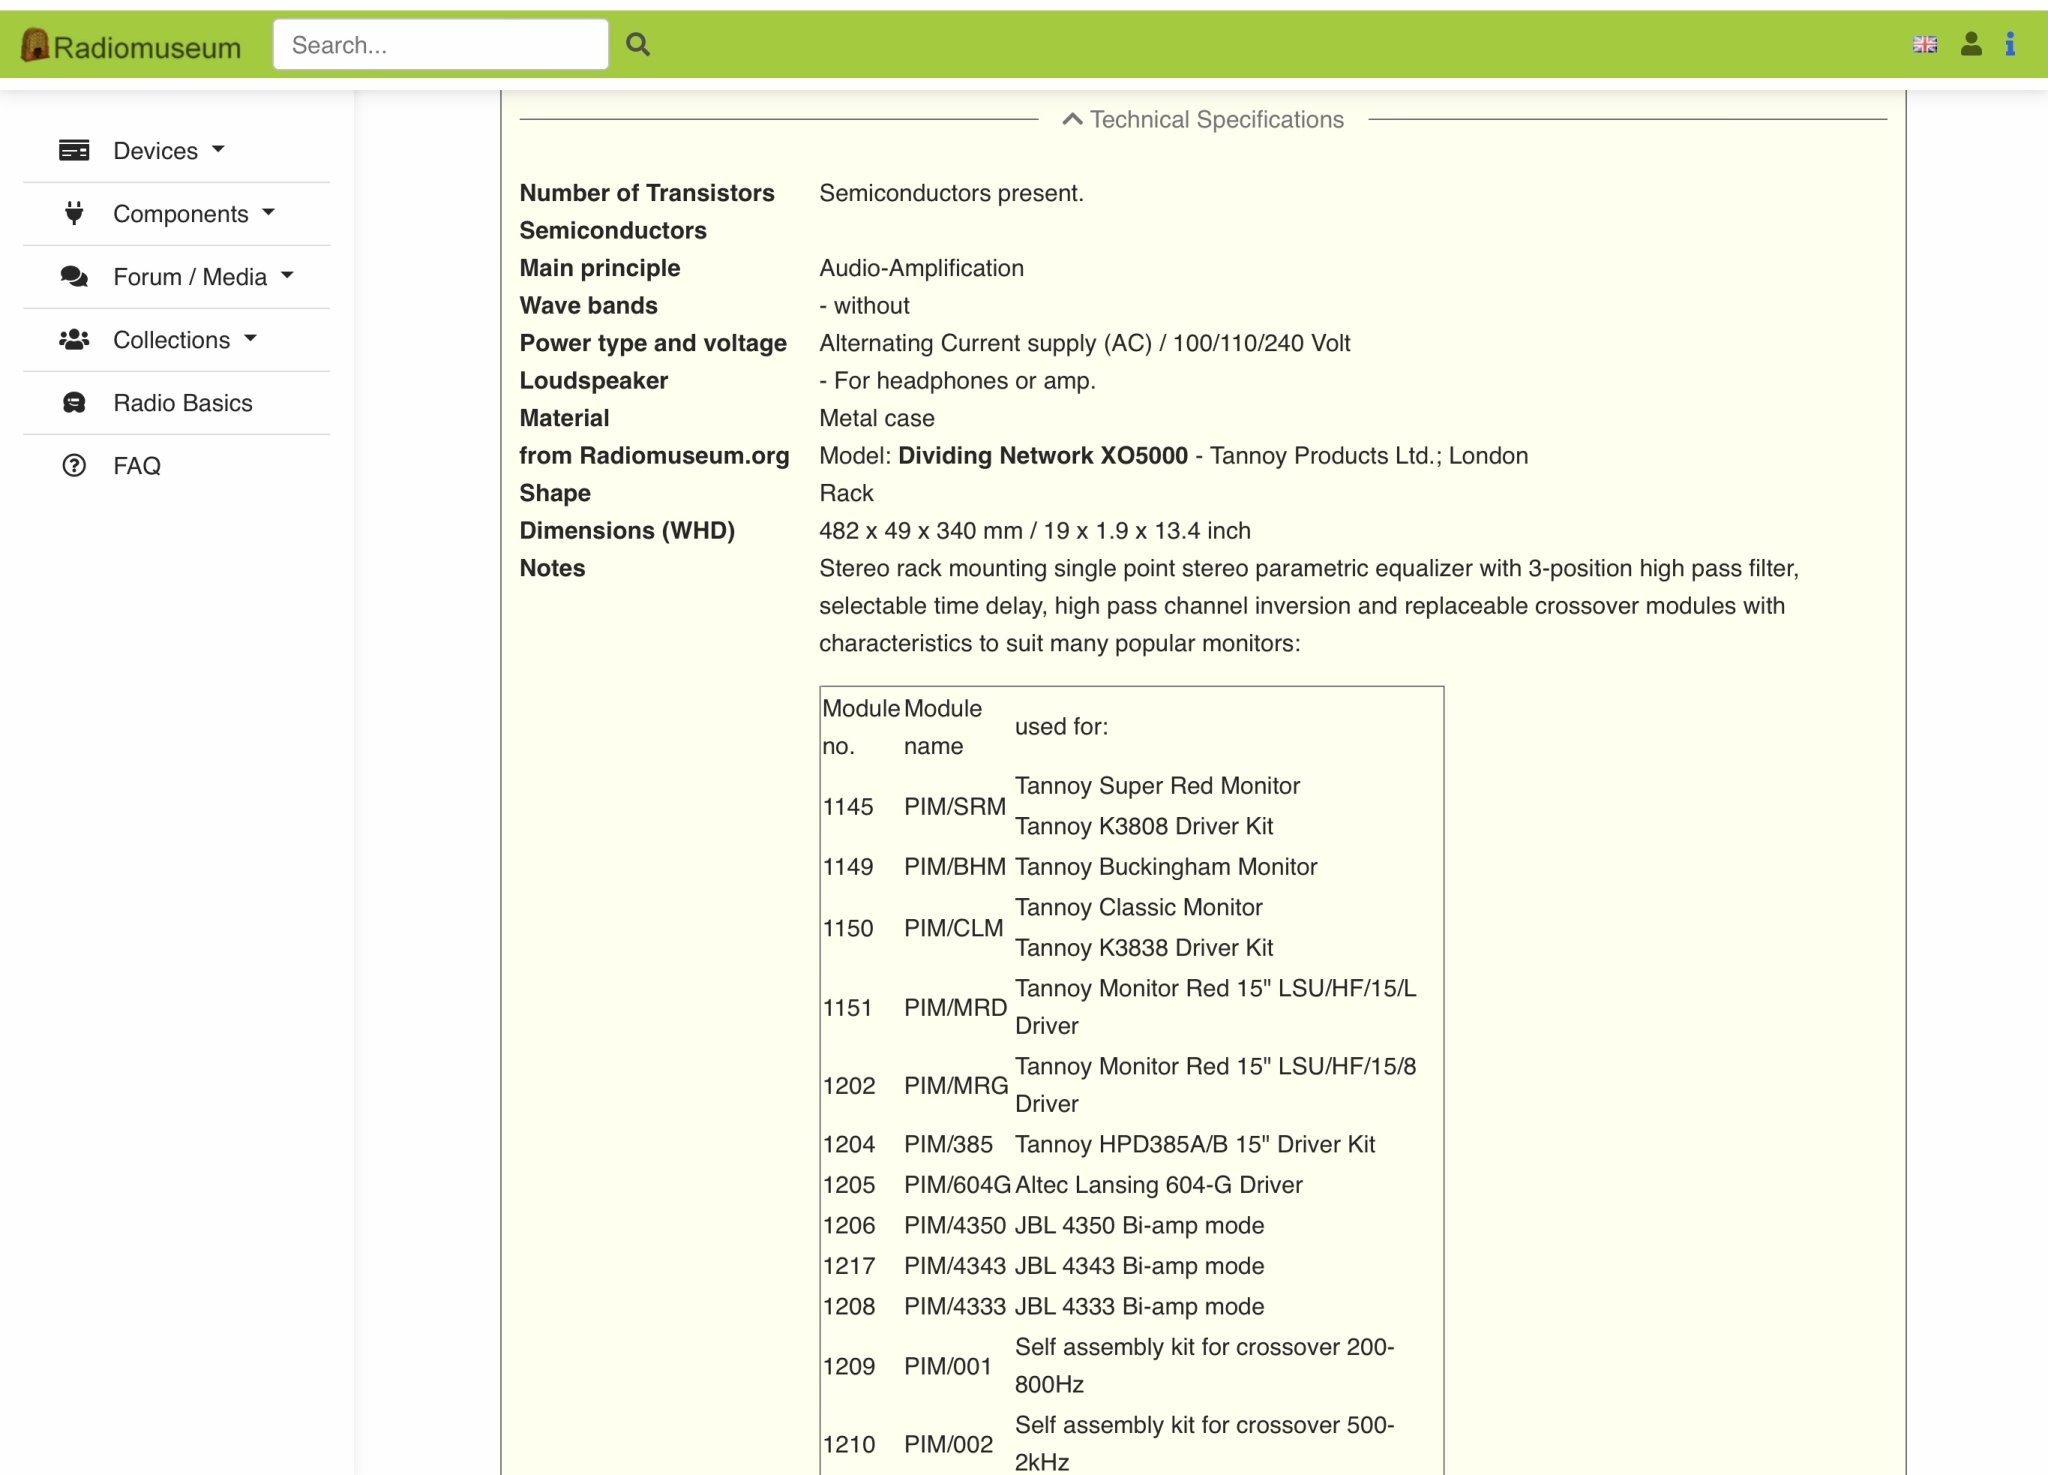Screen dimensions: 2048x1475
Task: Click the Rack shape value
Action: pyautogui.click(x=846, y=492)
